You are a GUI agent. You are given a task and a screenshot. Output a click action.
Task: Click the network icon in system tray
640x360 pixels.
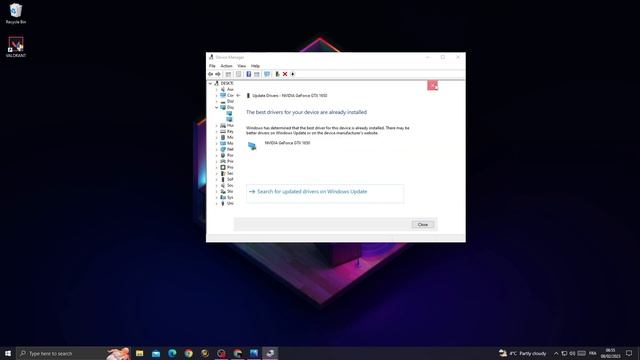564,353
